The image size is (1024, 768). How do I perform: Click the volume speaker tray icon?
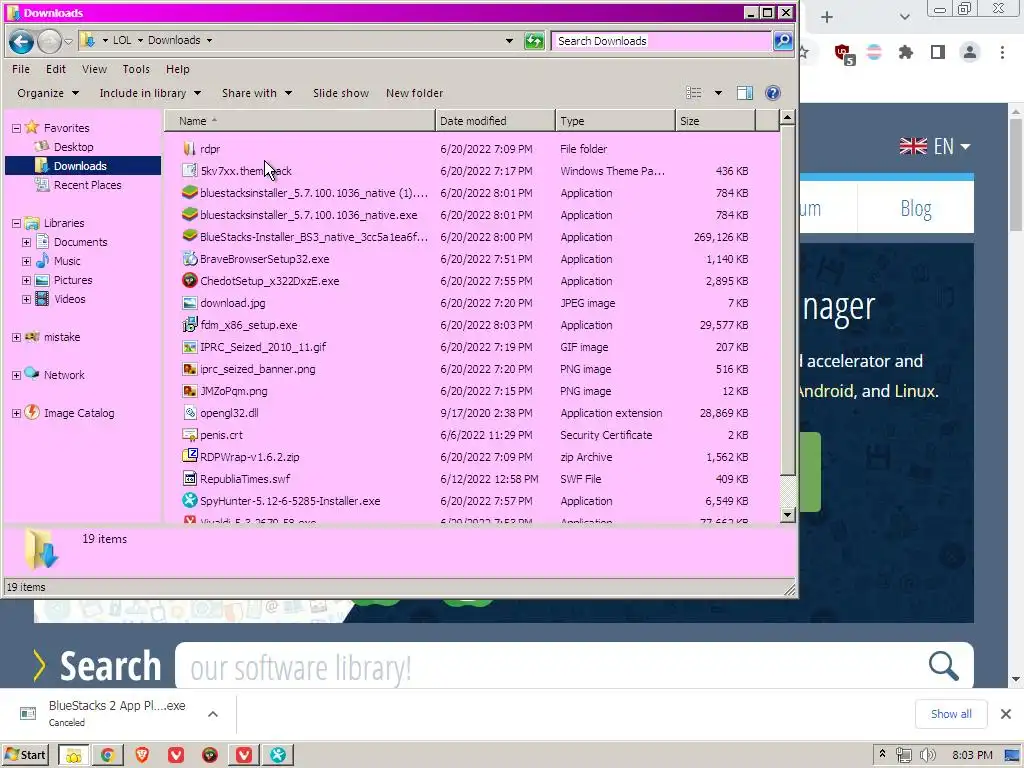pyautogui.click(x=928, y=756)
